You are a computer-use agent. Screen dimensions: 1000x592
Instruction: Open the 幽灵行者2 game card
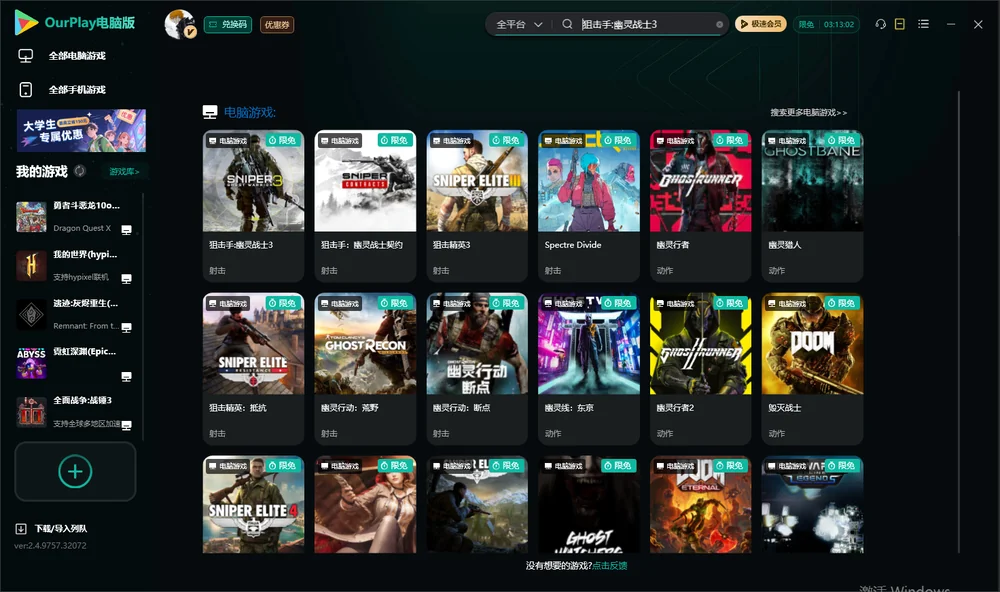pyautogui.click(x=700, y=369)
